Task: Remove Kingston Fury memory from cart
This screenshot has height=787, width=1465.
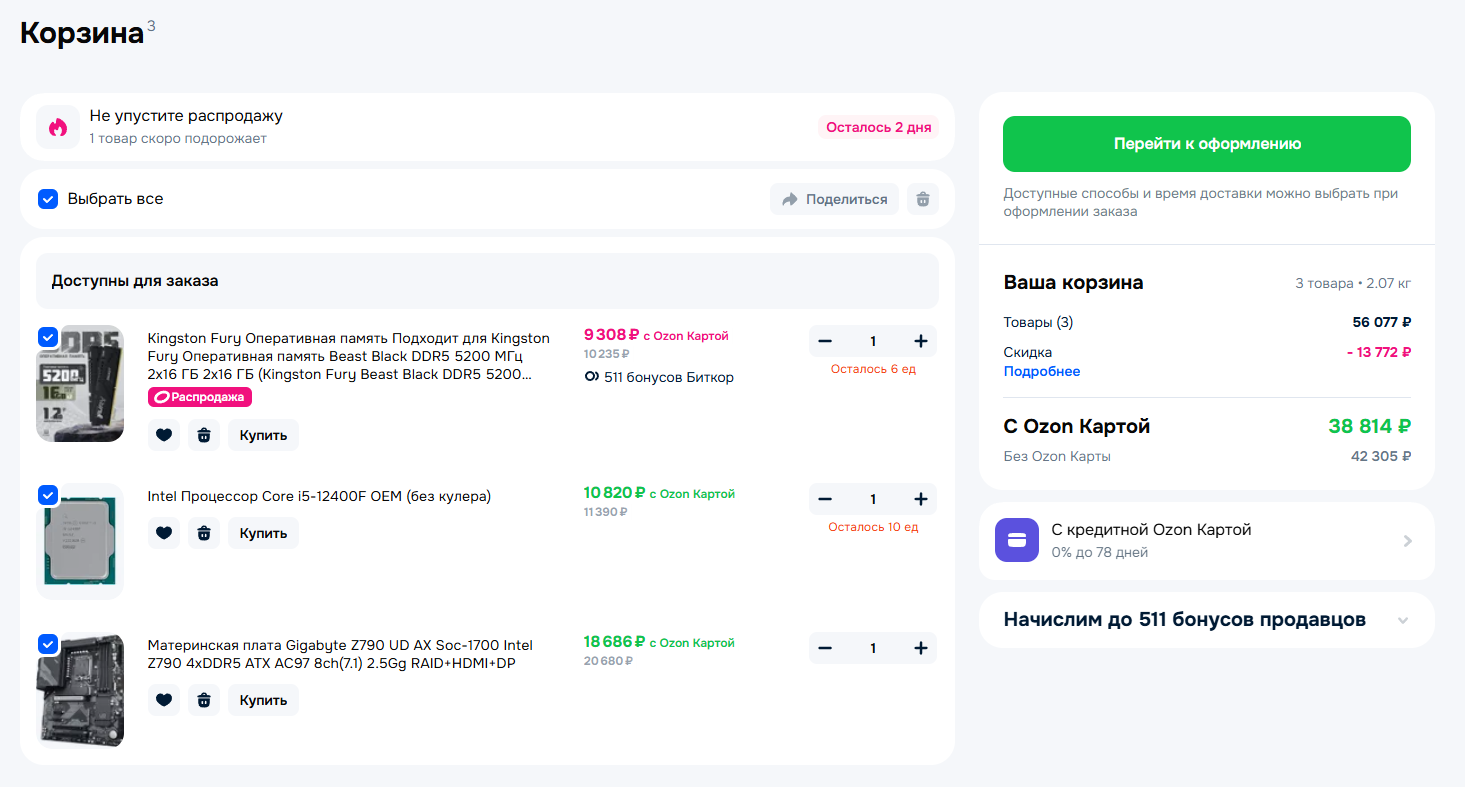Action: [x=204, y=435]
